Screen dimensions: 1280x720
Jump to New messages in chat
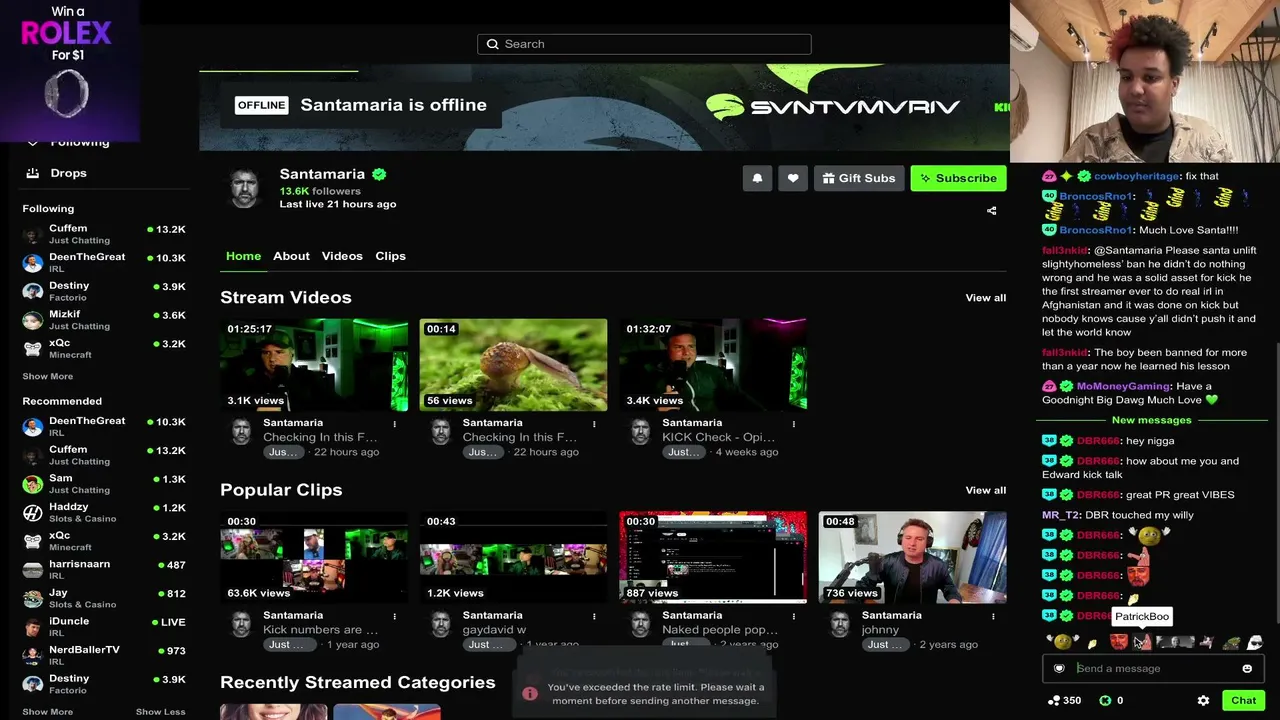pos(1151,420)
